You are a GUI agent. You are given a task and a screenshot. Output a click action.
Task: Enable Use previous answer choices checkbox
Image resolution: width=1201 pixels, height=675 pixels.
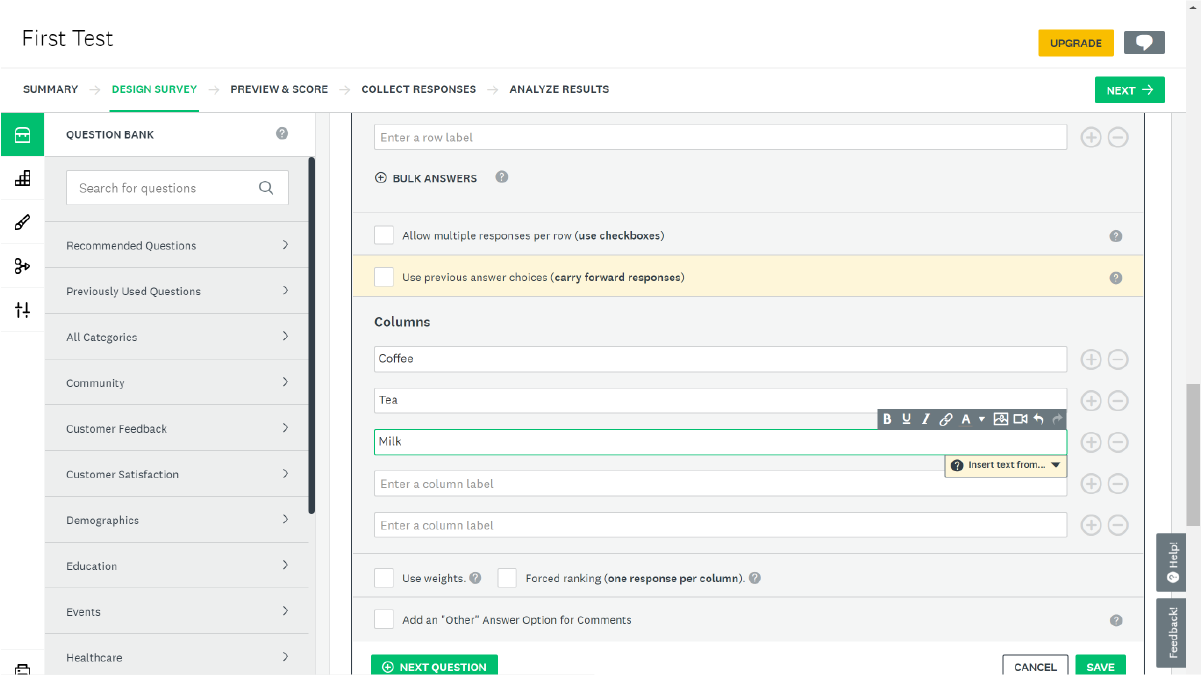(384, 277)
